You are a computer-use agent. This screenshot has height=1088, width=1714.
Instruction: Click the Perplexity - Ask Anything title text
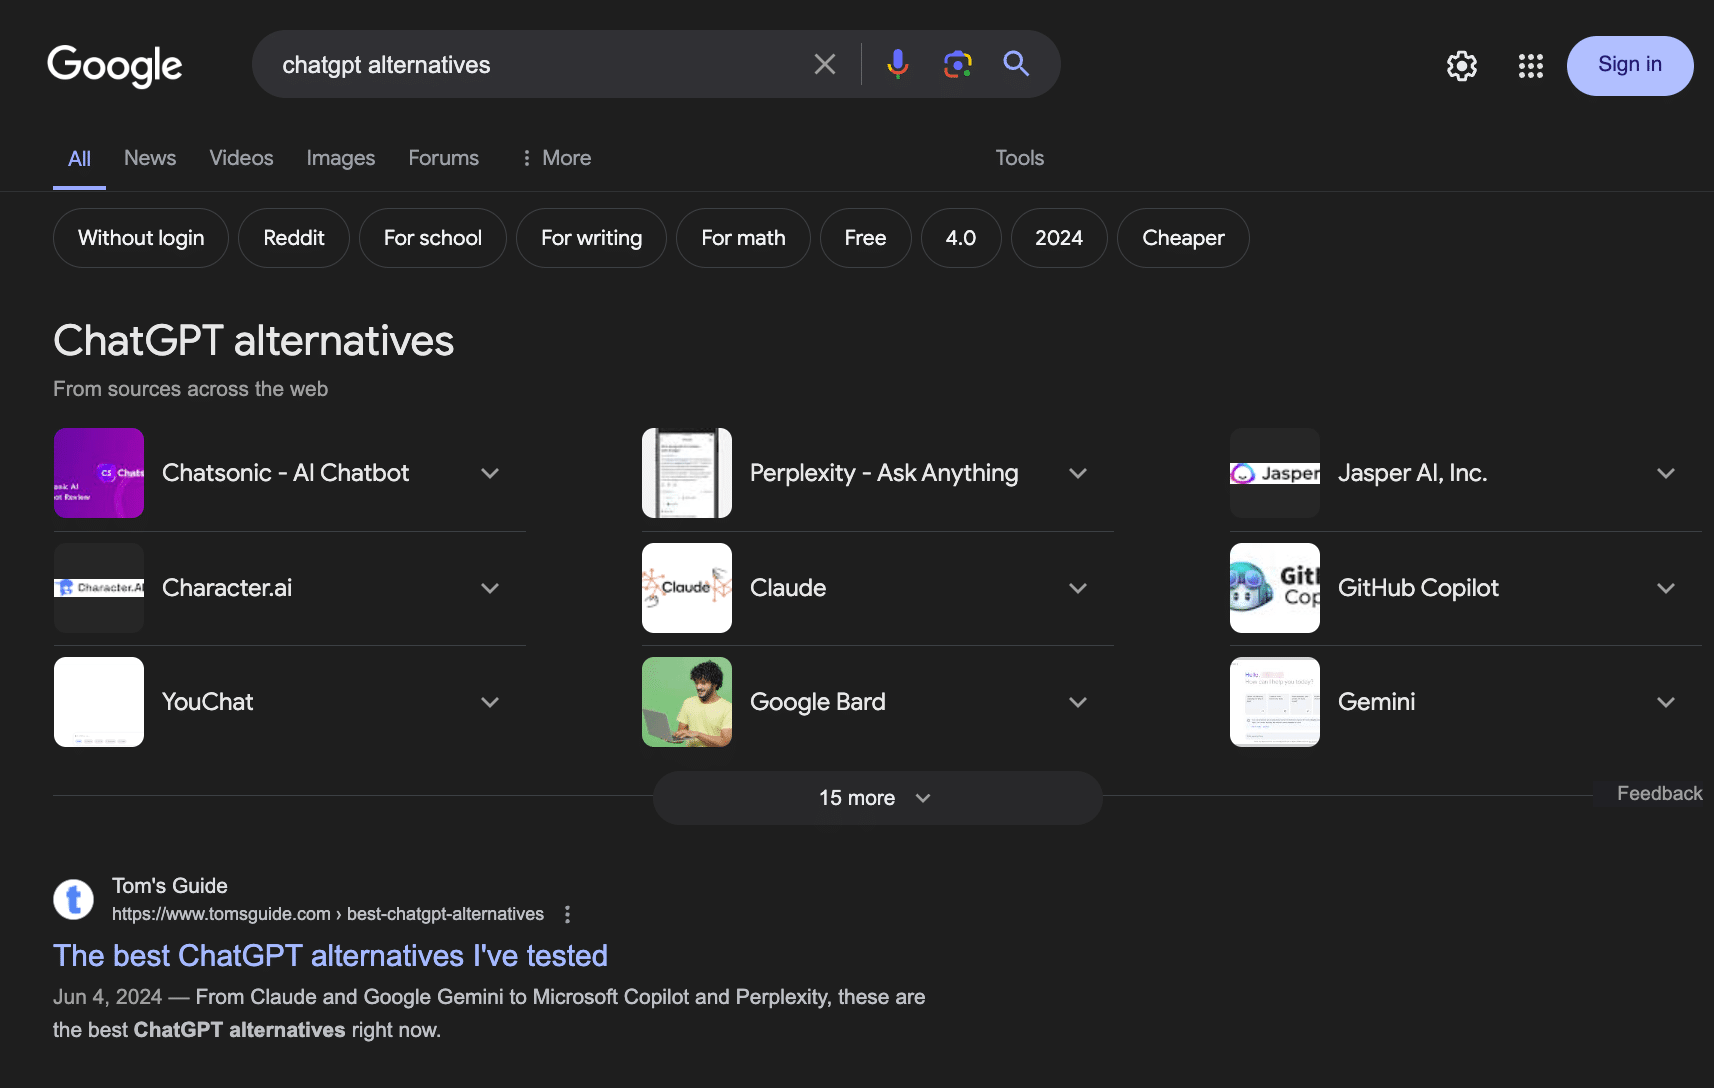(884, 473)
